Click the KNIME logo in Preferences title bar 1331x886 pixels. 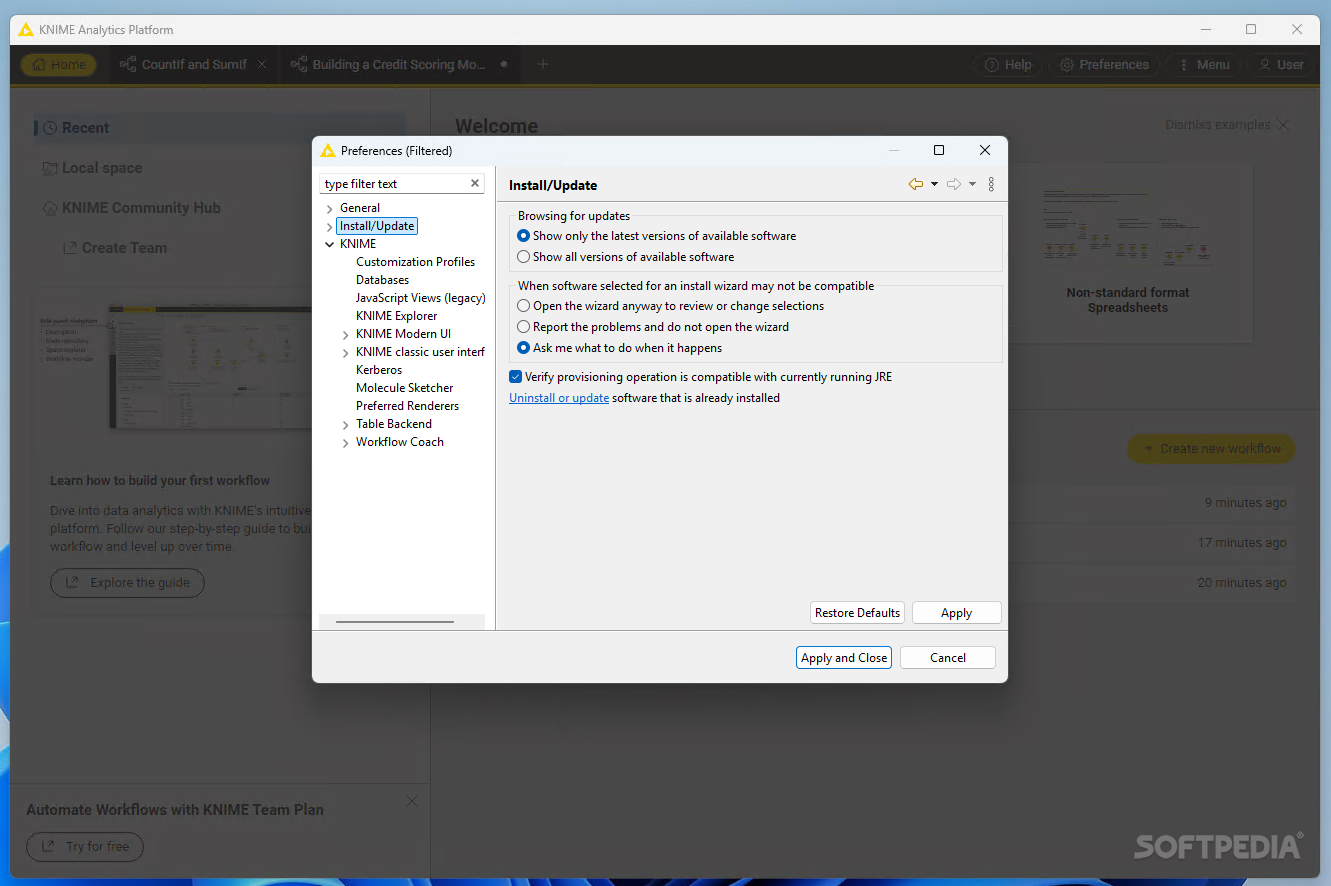(327, 151)
